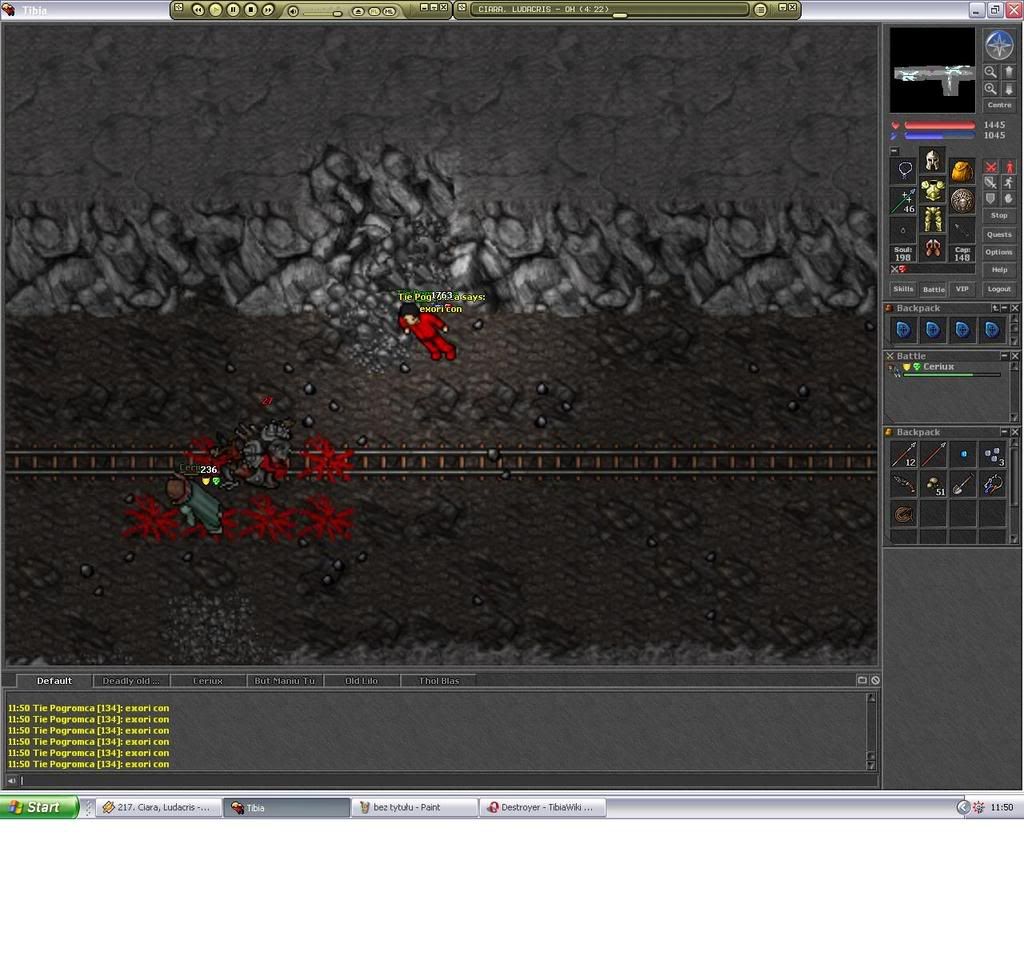Click the golden armor in the body slot
Image resolution: width=1024 pixels, height=960 pixels.
(x=933, y=189)
